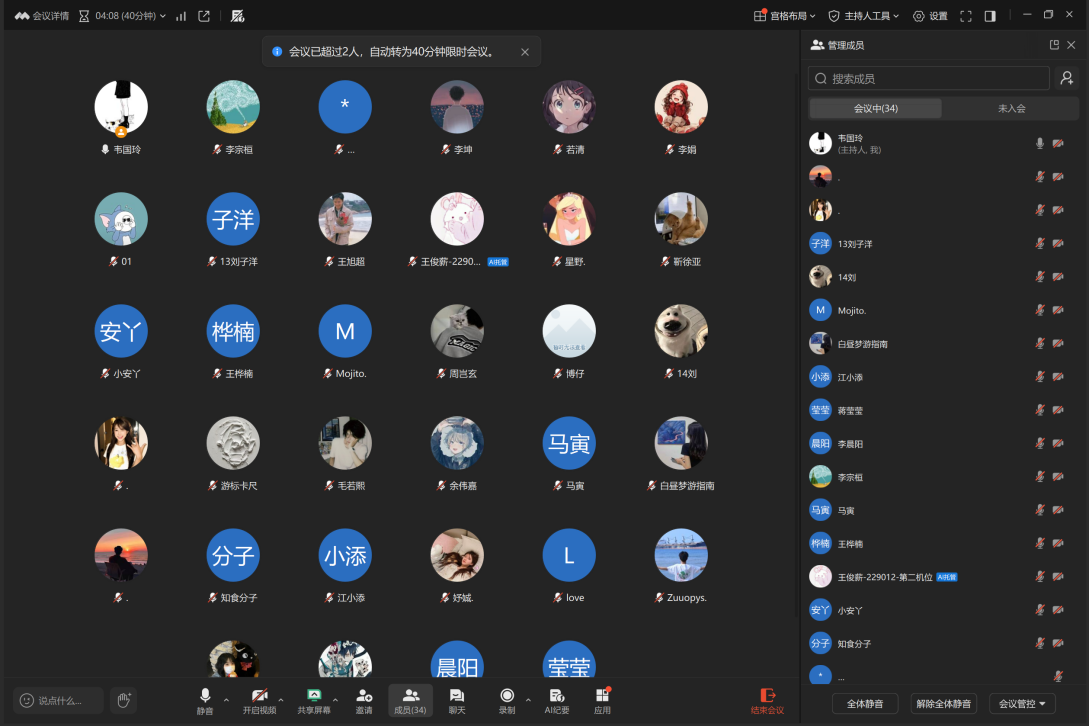The width and height of the screenshot is (1089, 726).
Task: Start recording with the 录制 icon
Action: [507, 696]
